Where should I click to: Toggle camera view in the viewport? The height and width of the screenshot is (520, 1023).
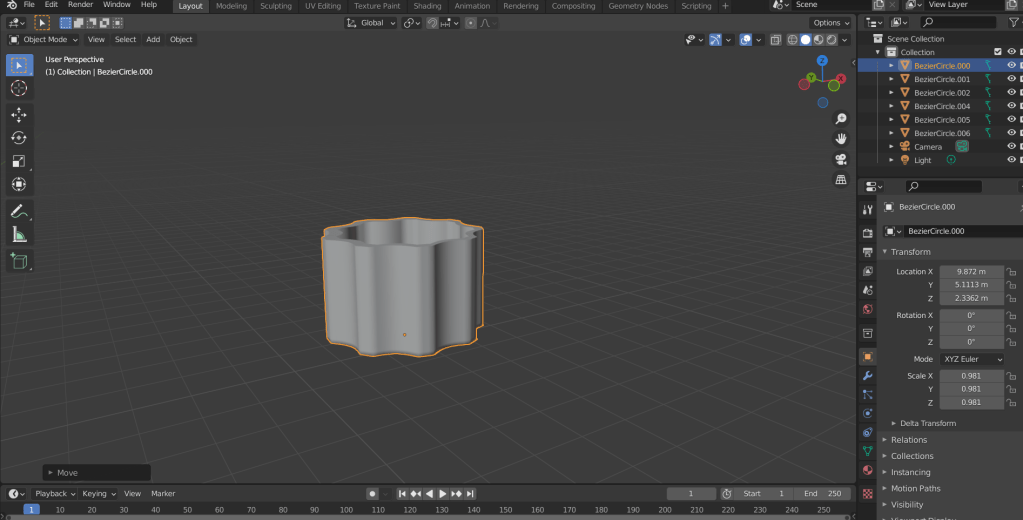coord(841,159)
